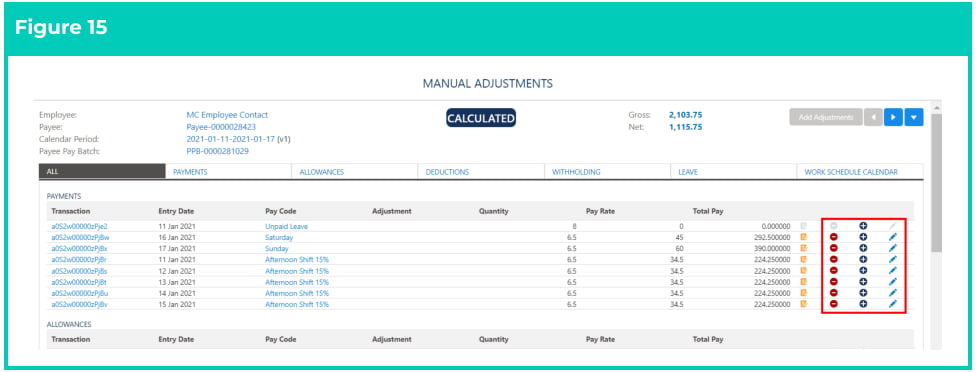Delete Afternoon Shift entry dated 12 Jan 2021
The height and width of the screenshot is (372, 976).
[833, 271]
